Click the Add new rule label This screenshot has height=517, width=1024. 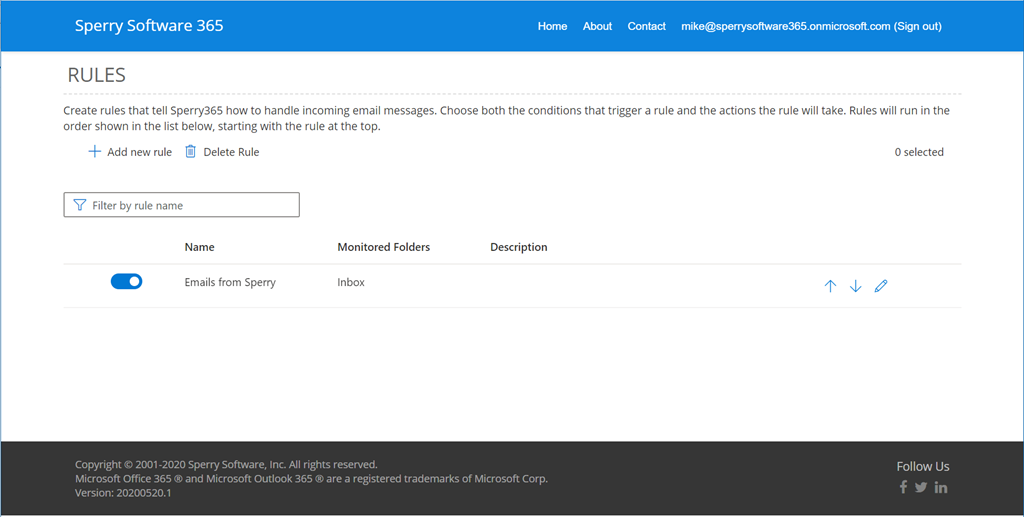(140, 152)
